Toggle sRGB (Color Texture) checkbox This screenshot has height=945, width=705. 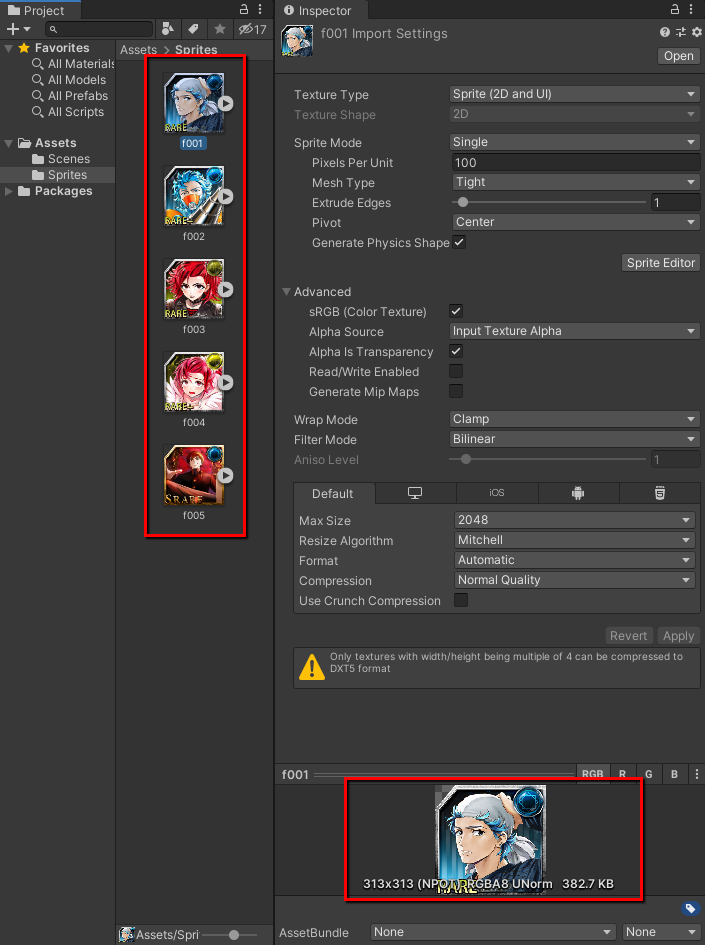click(456, 312)
